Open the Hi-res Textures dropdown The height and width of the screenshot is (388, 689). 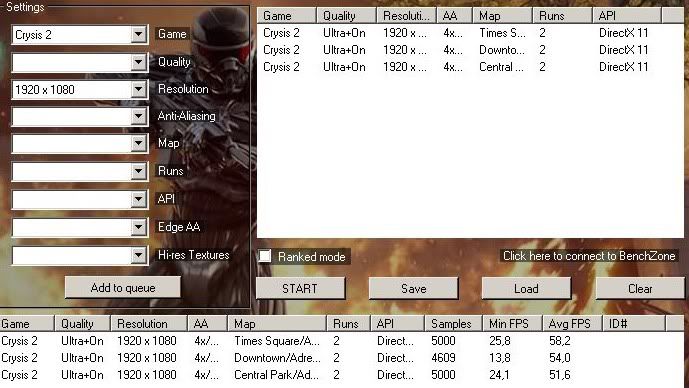point(80,255)
